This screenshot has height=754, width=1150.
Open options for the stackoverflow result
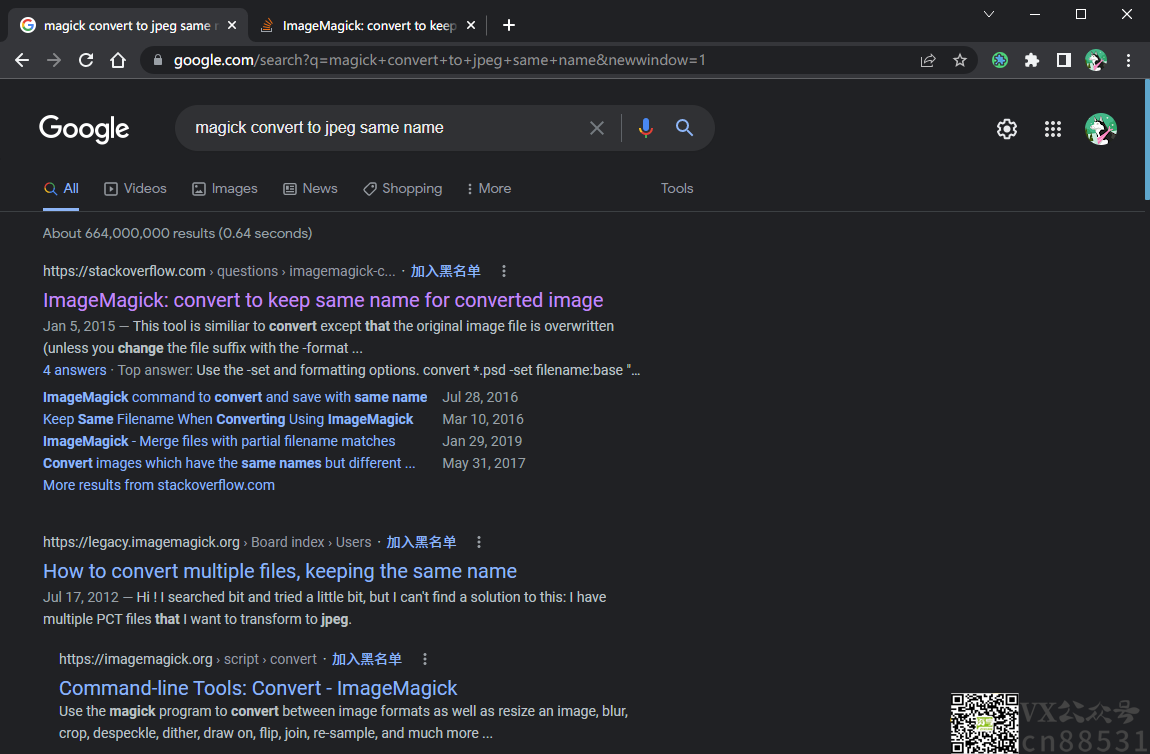coord(504,271)
